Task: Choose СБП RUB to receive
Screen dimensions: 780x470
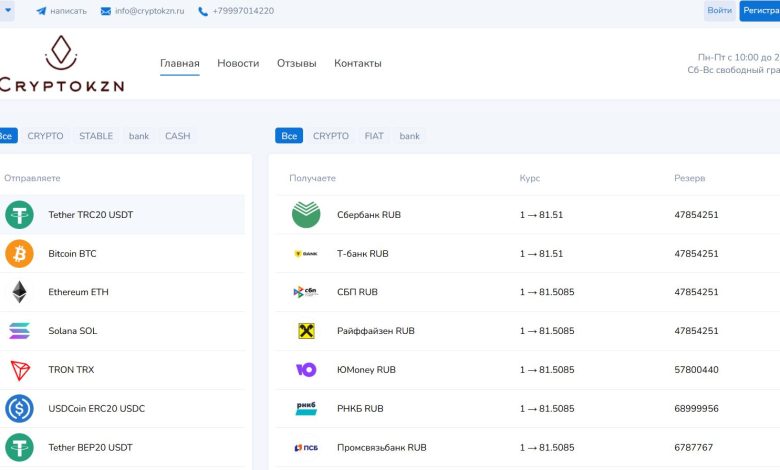Action: pyautogui.click(x=528, y=292)
